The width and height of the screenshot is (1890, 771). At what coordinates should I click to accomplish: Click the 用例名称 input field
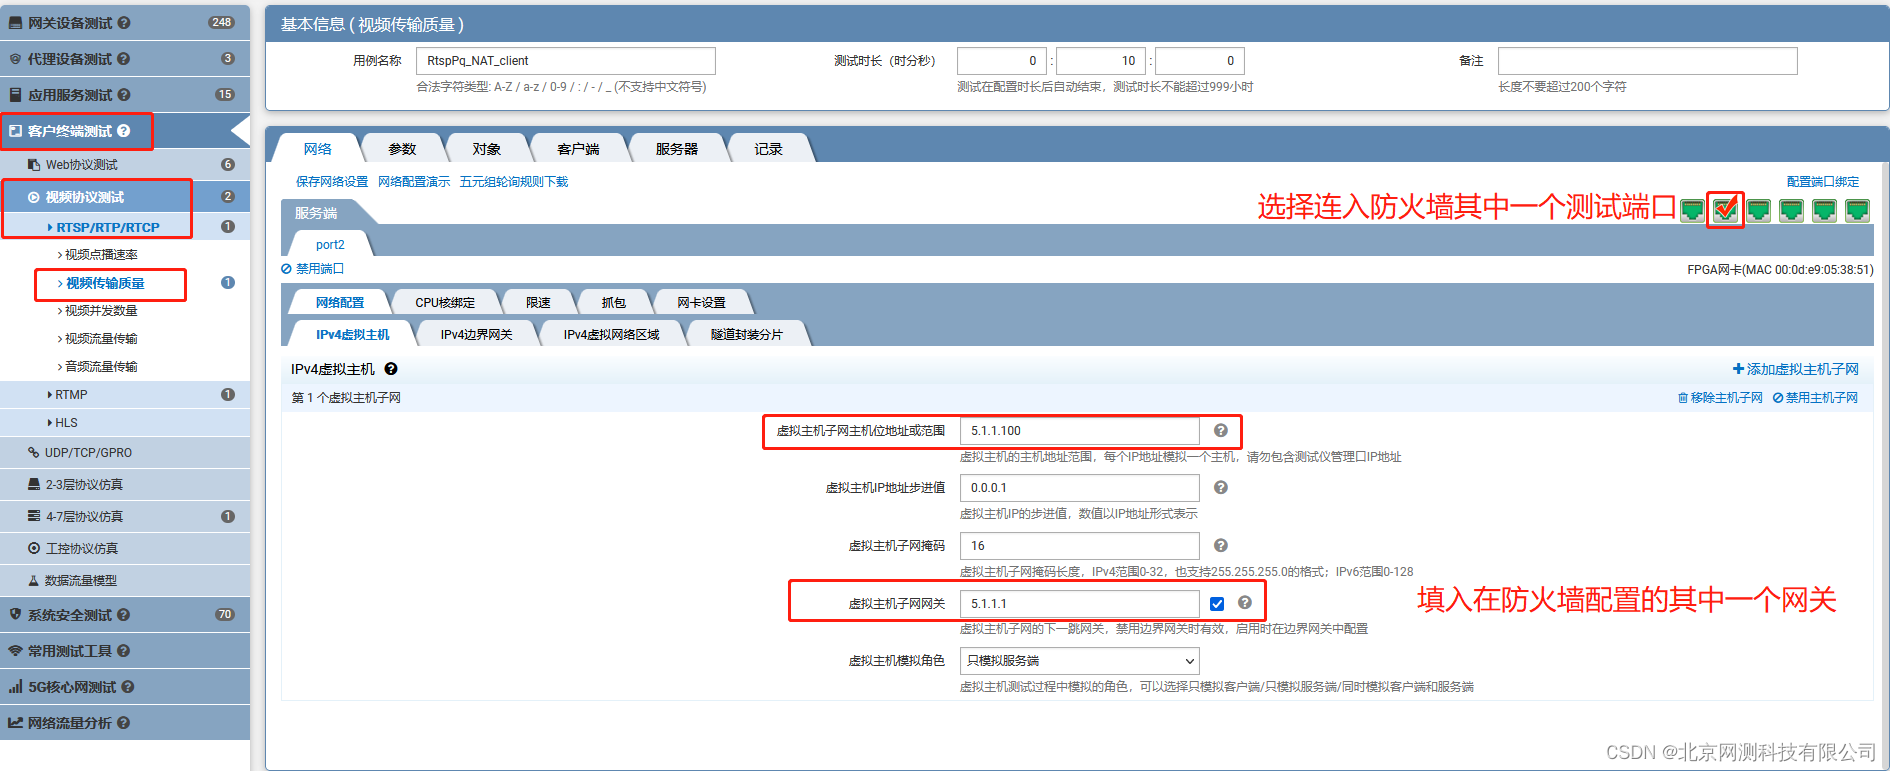(565, 61)
